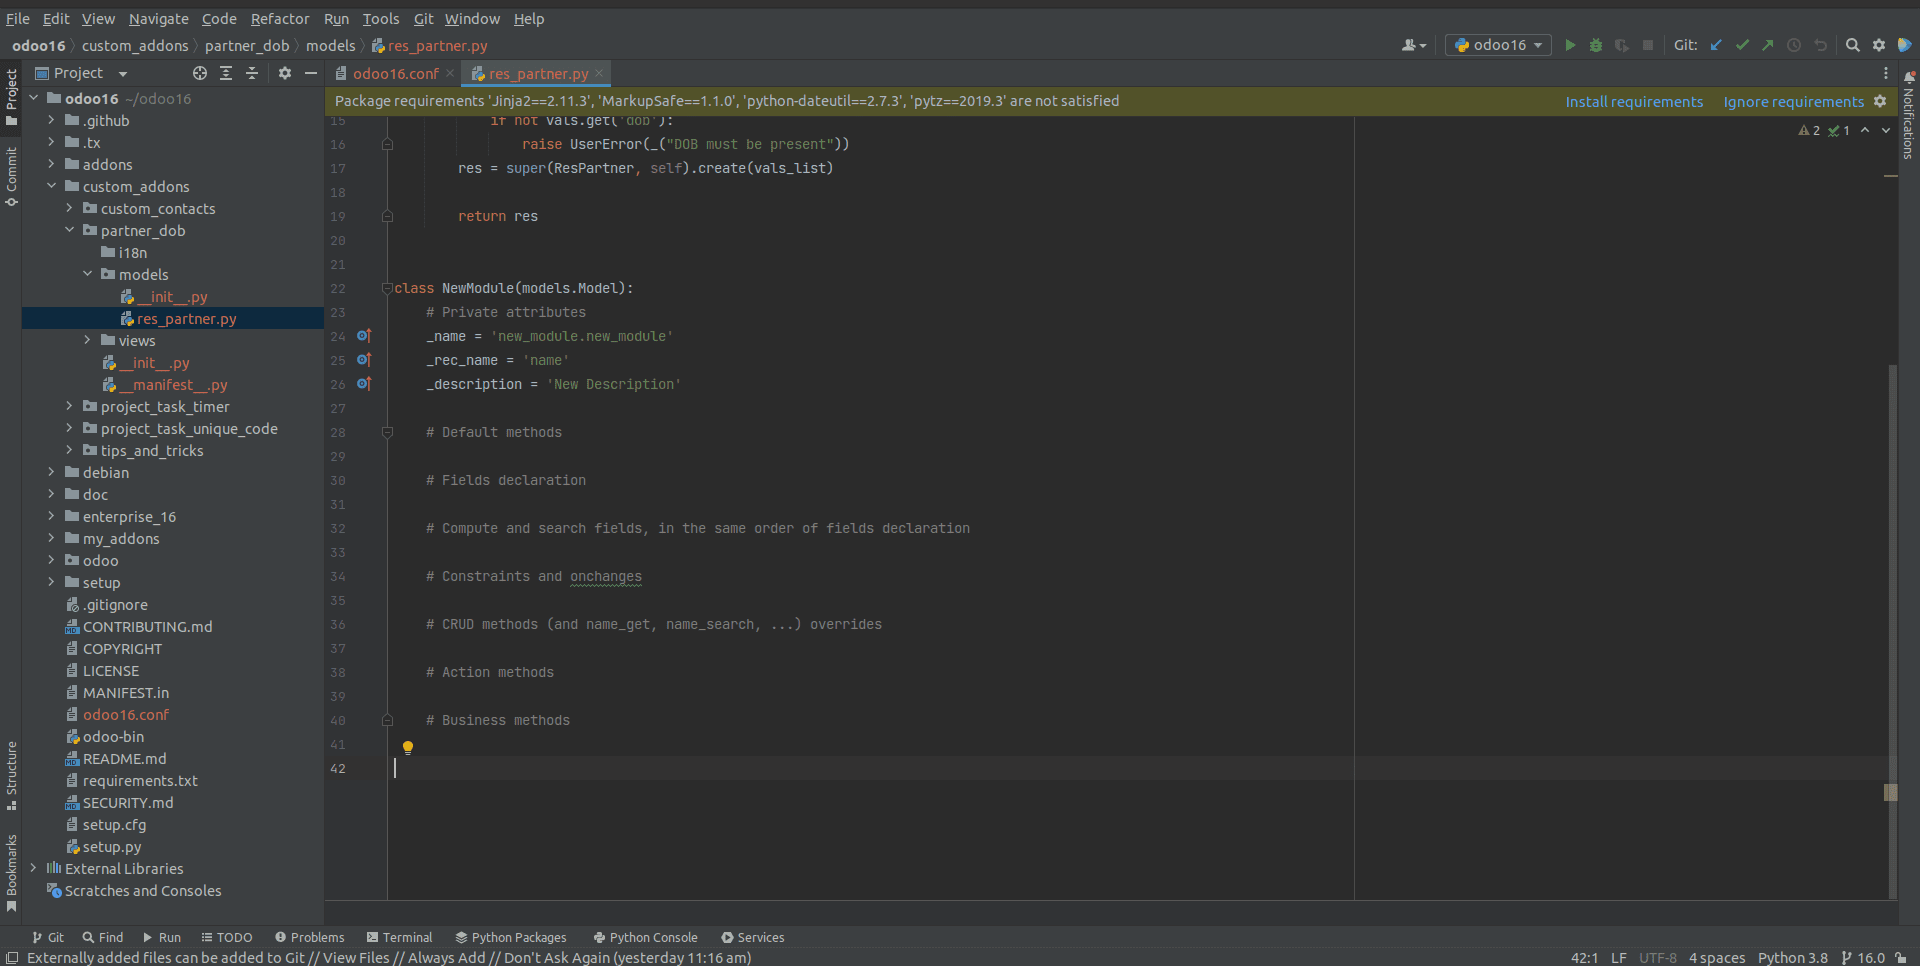Viewport: 1920px width, 966px height.
Task: Open the odoo16 run configuration dropdown
Action: [x=1498, y=45]
